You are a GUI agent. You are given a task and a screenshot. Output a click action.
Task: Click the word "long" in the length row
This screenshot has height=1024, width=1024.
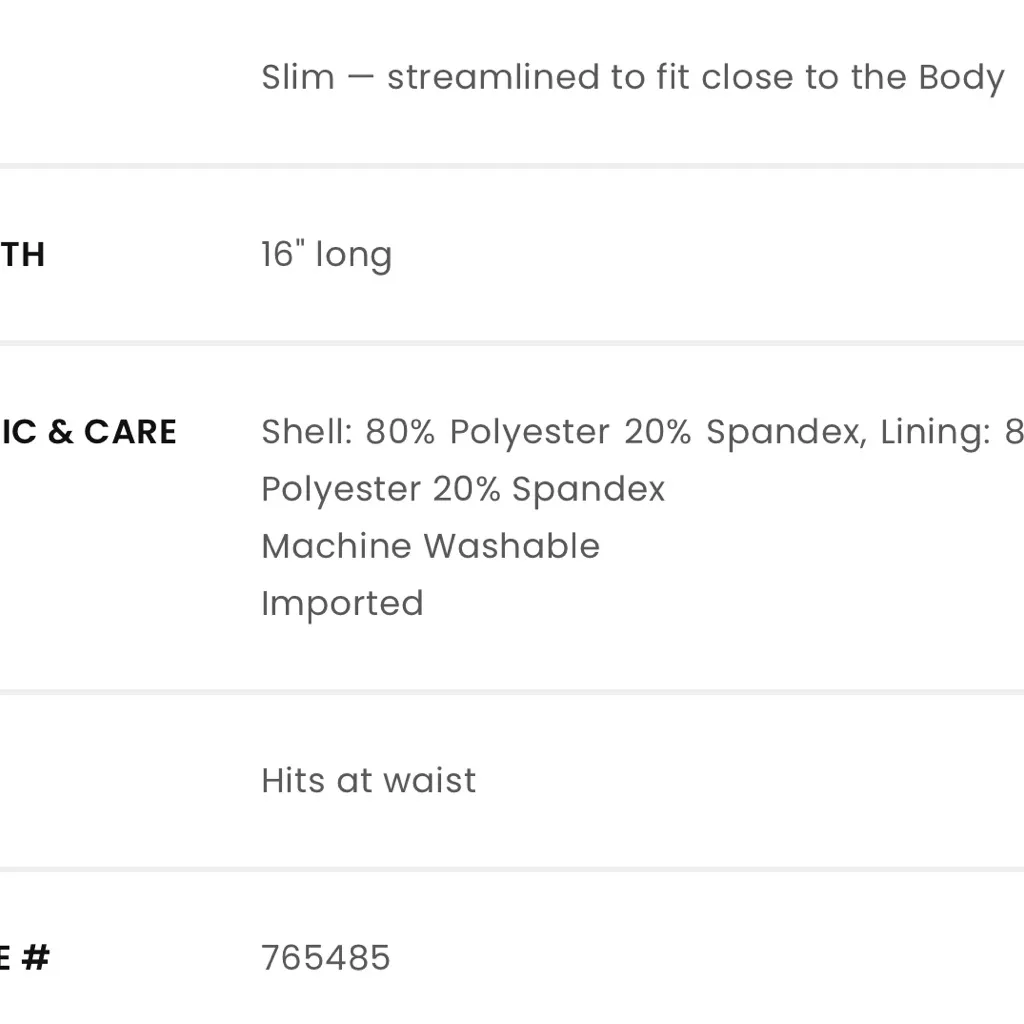[x=353, y=256]
